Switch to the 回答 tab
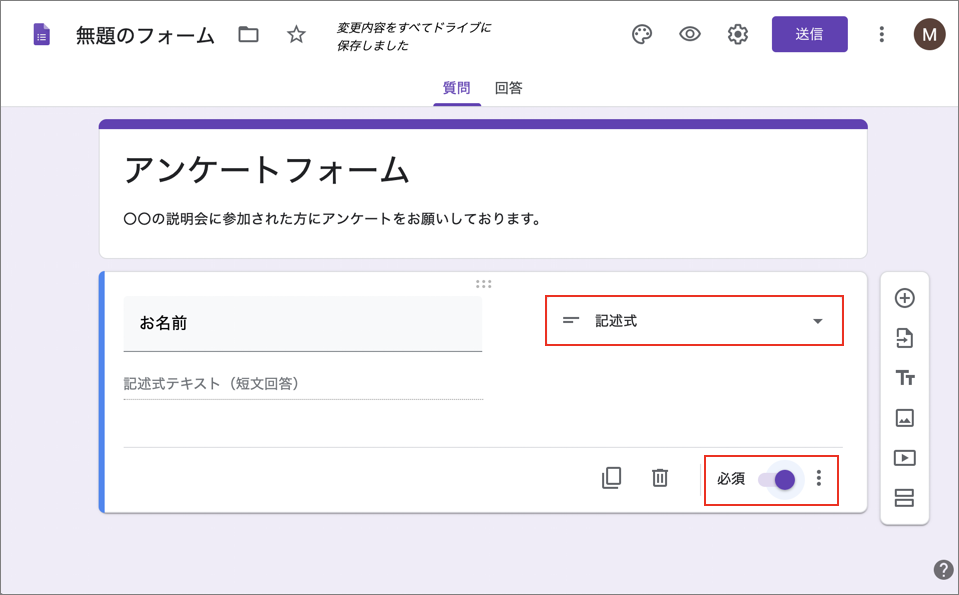This screenshot has height=595, width=959. tap(508, 88)
